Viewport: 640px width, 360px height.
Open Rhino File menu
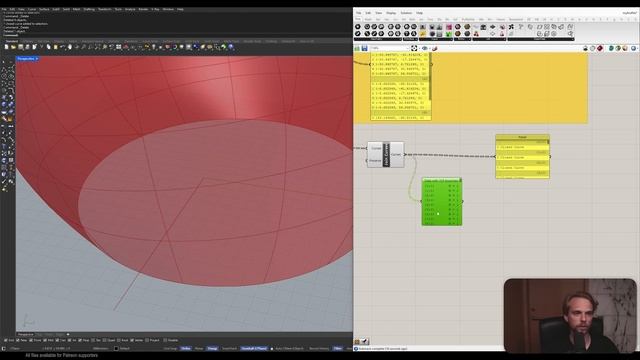click(x=4, y=9)
